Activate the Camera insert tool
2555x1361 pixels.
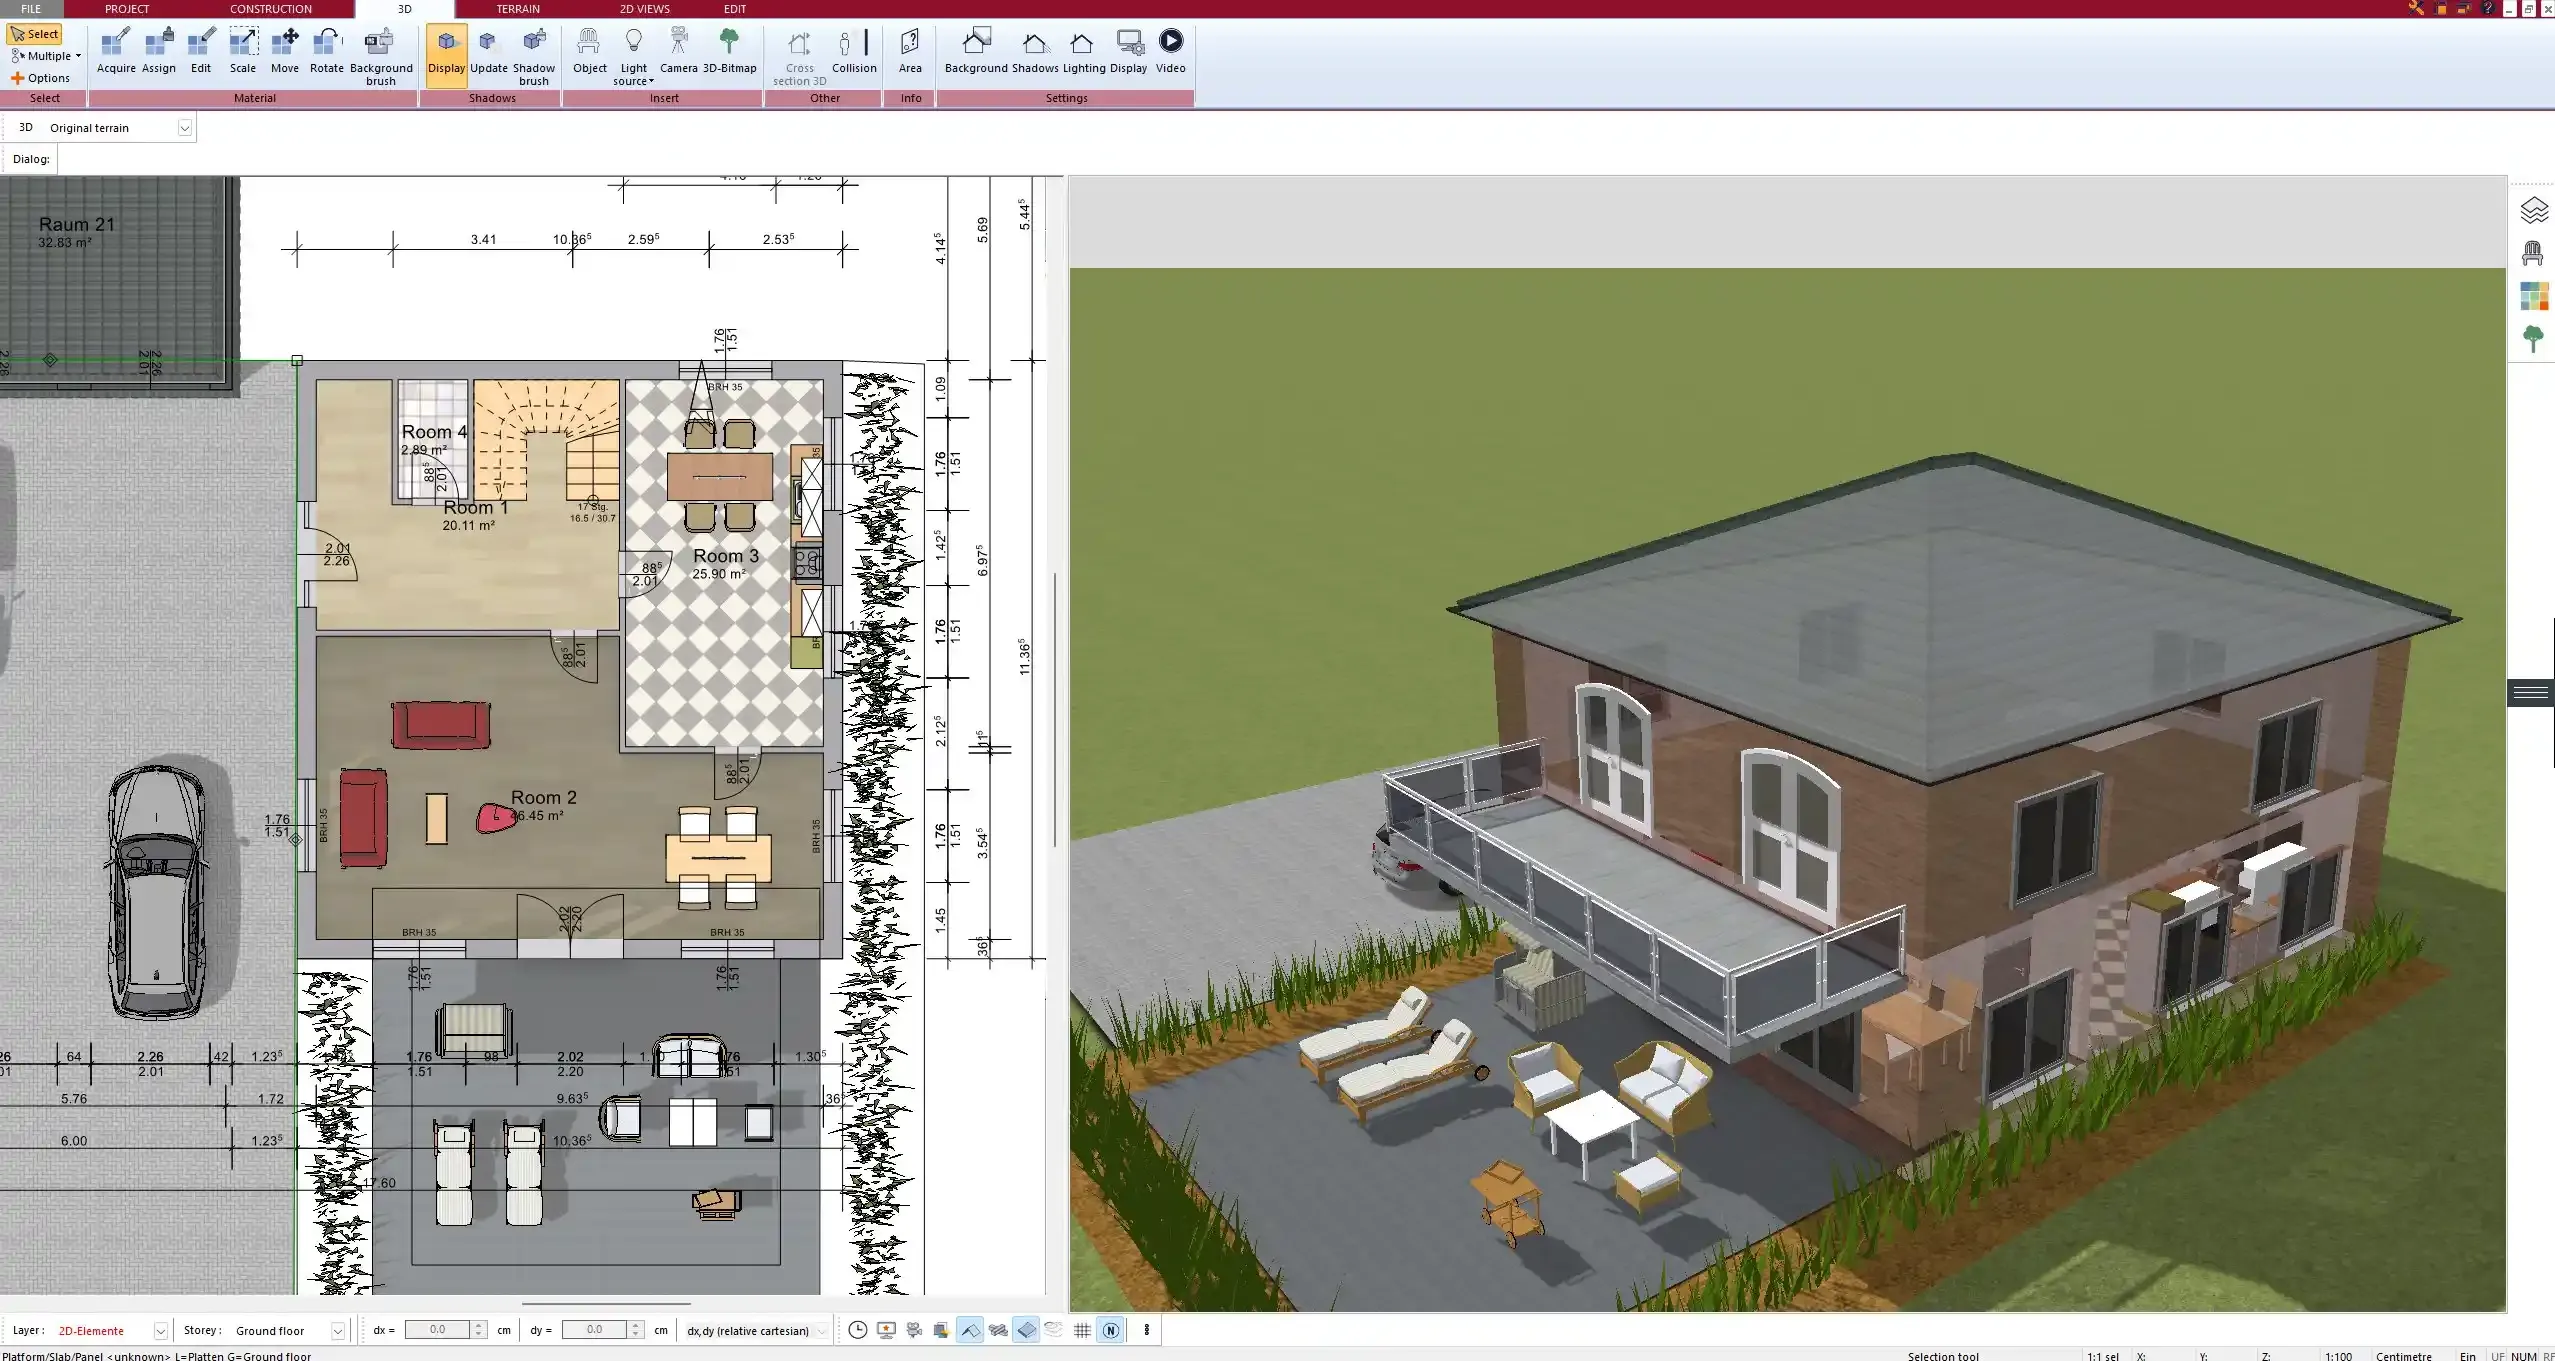[x=680, y=48]
